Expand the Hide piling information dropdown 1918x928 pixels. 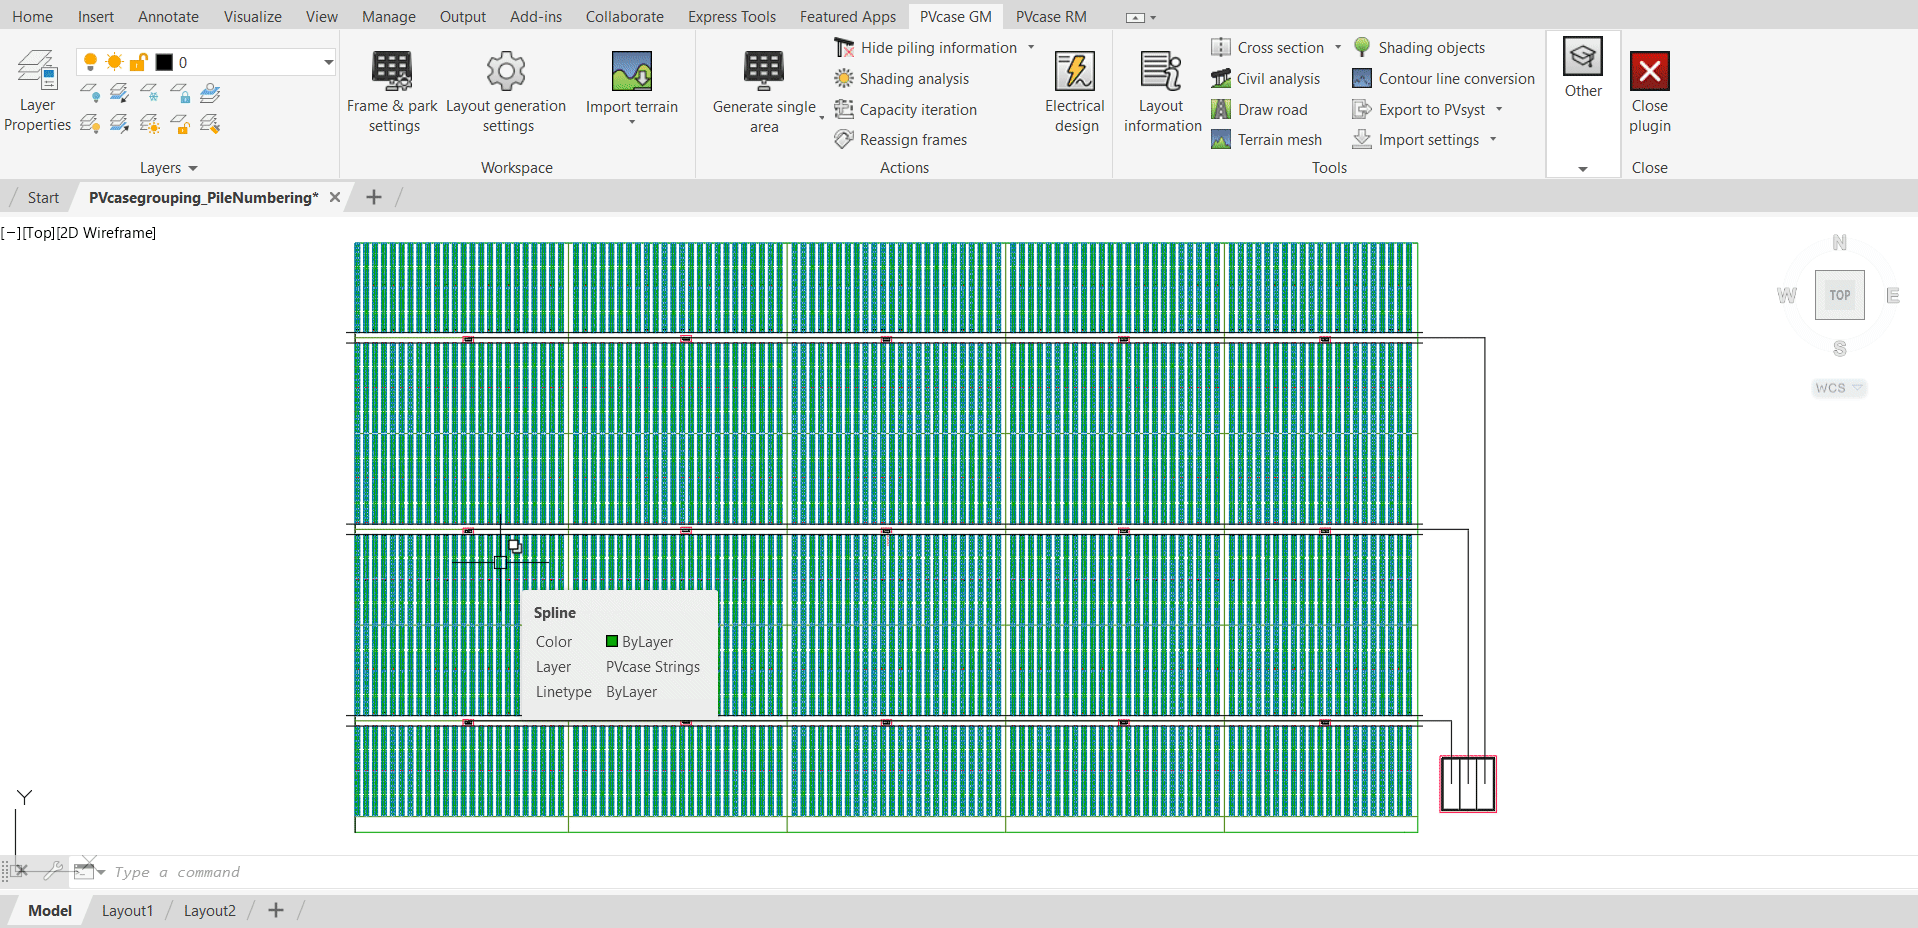[x=1030, y=47]
